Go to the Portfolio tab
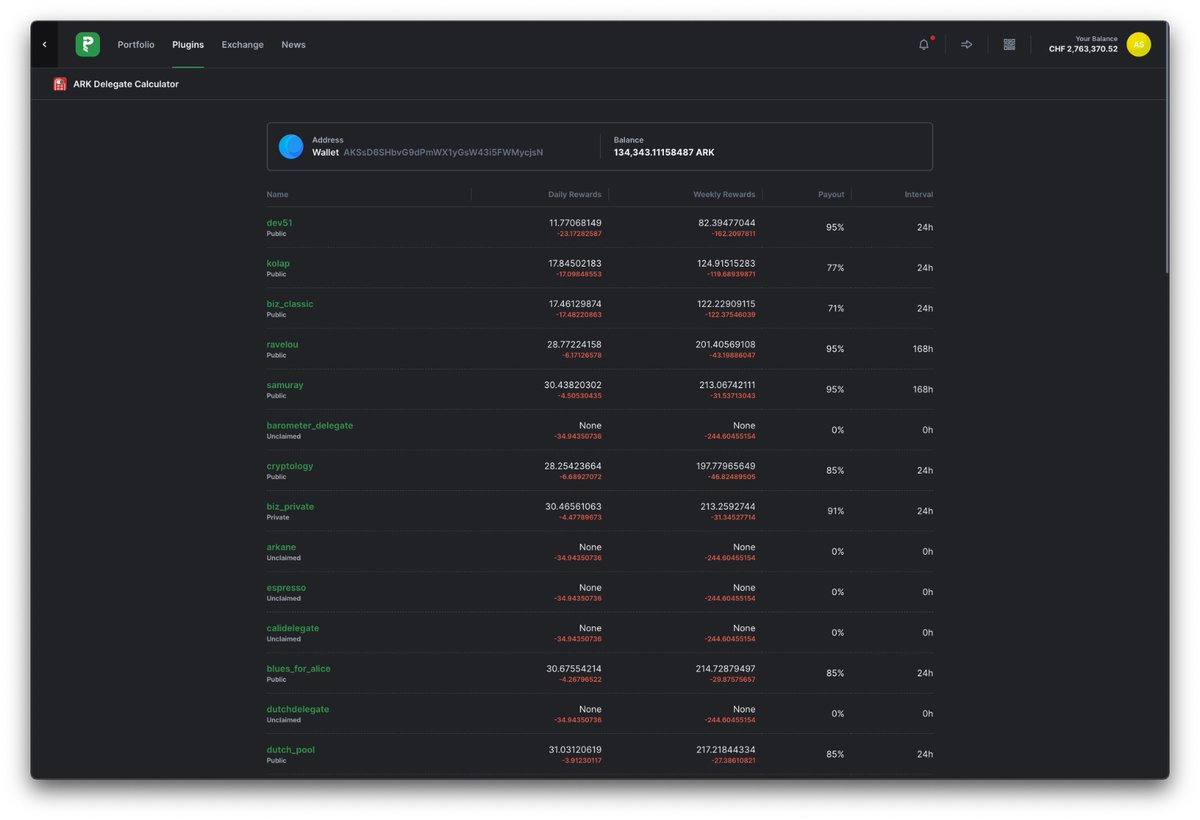 [136, 45]
